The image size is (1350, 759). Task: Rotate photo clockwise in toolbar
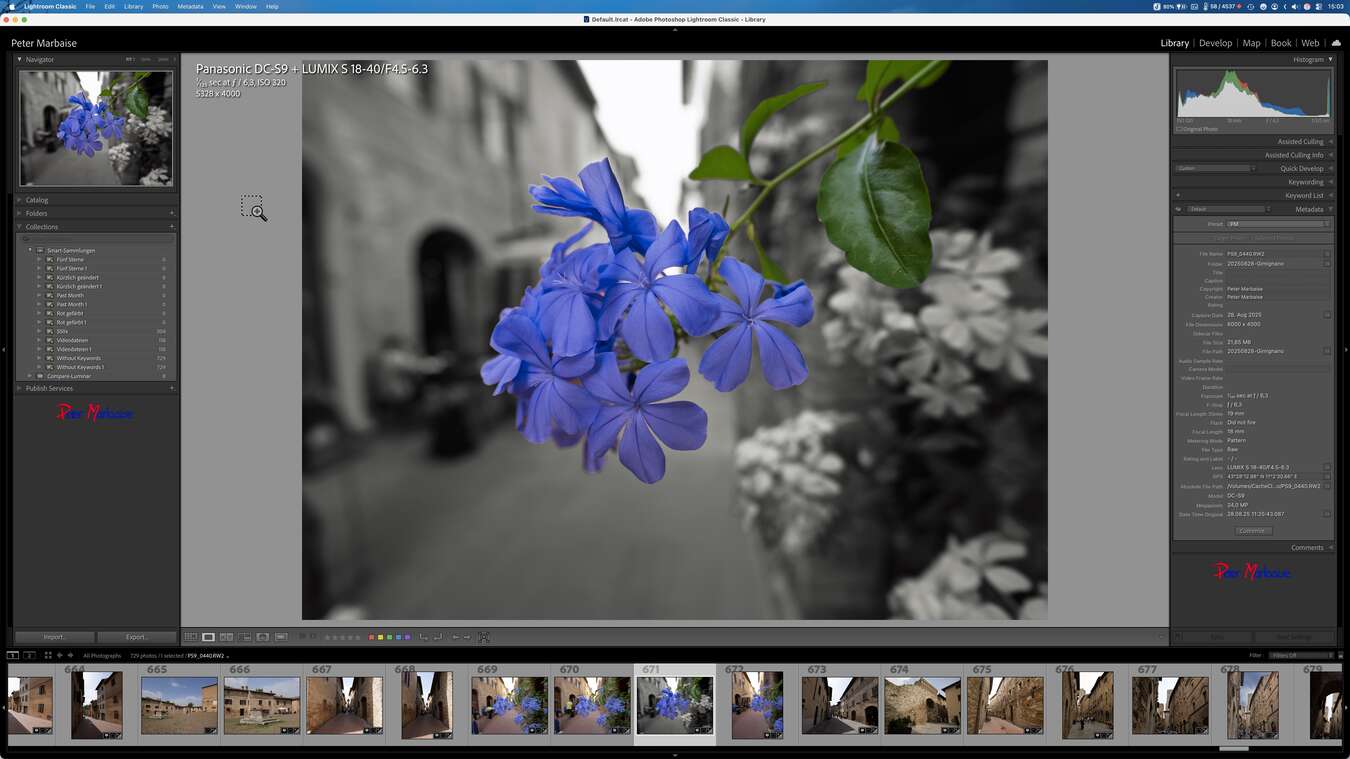tap(437, 637)
